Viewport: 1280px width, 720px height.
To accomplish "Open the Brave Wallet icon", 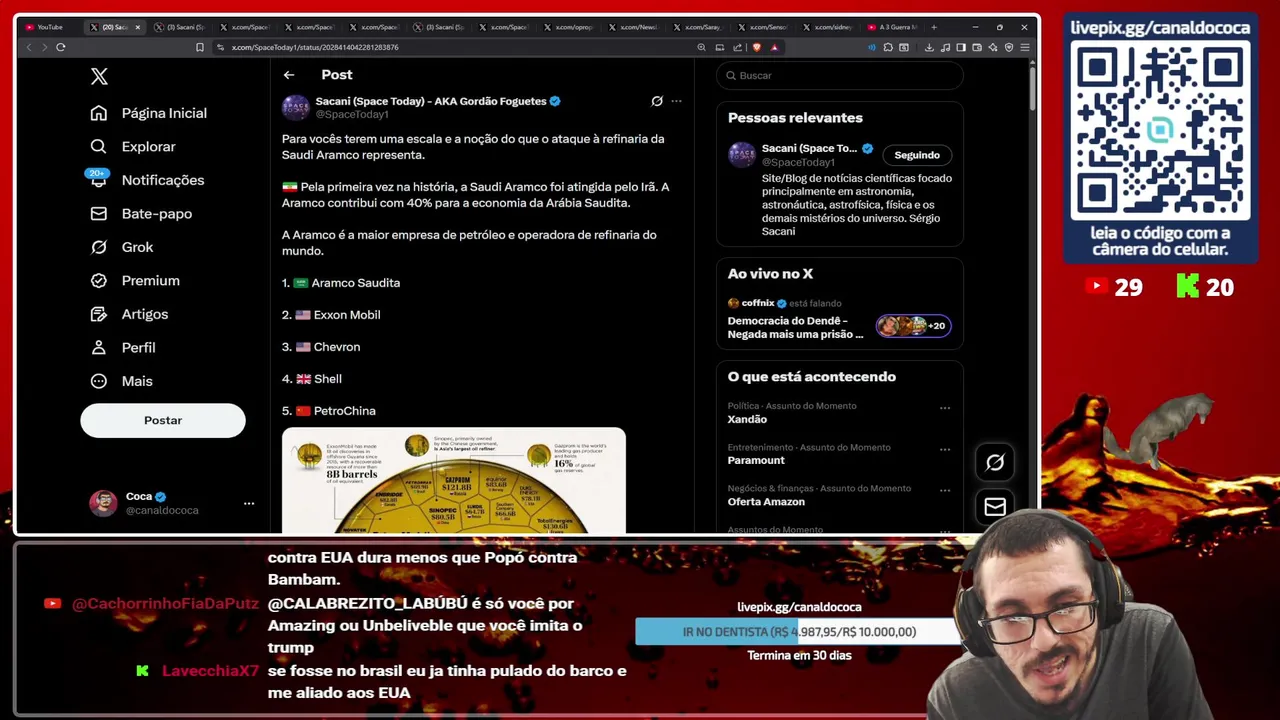I will pos(977,47).
